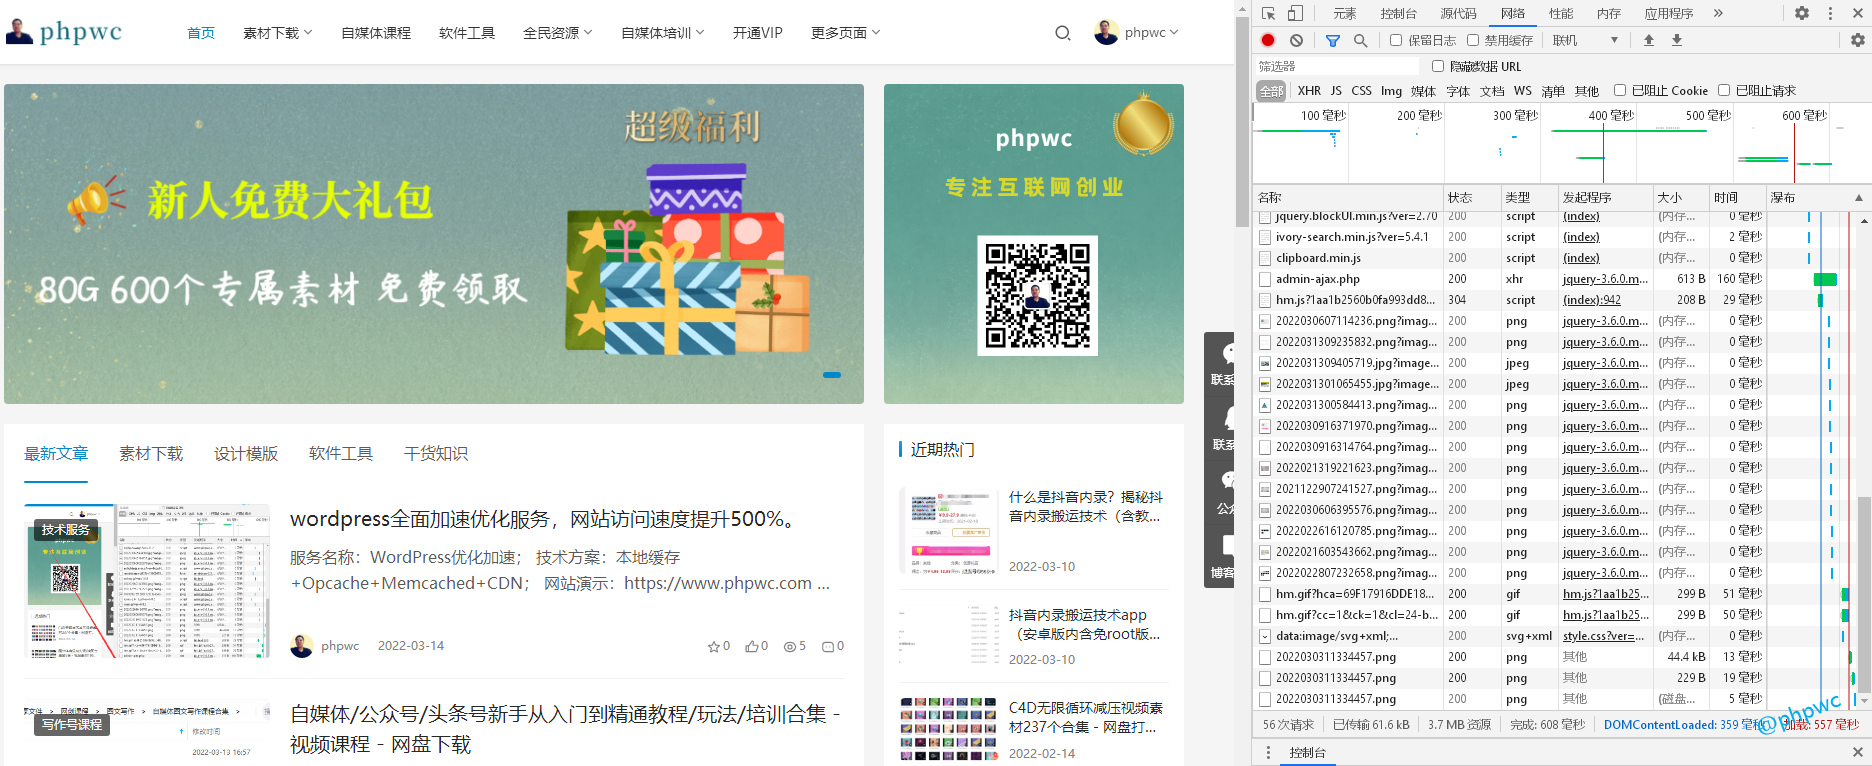Open network search with magnifier icon
1872x766 pixels.
(x=1360, y=40)
